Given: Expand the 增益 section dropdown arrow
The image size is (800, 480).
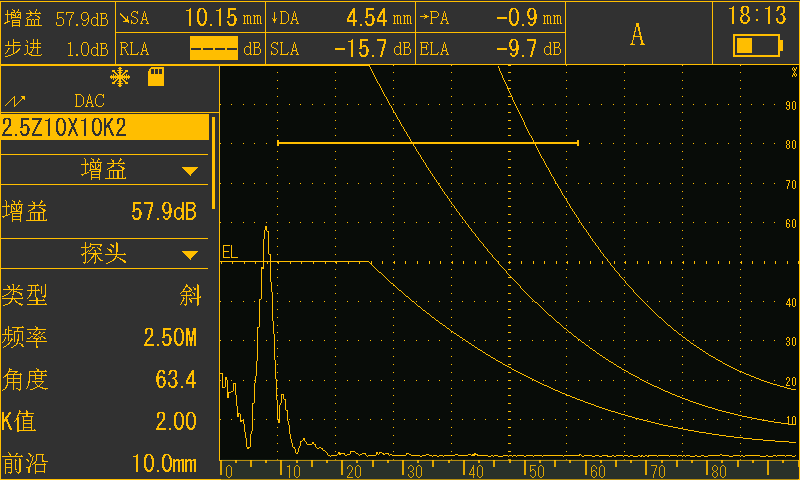Looking at the screenshot, I should [x=190, y=171].
